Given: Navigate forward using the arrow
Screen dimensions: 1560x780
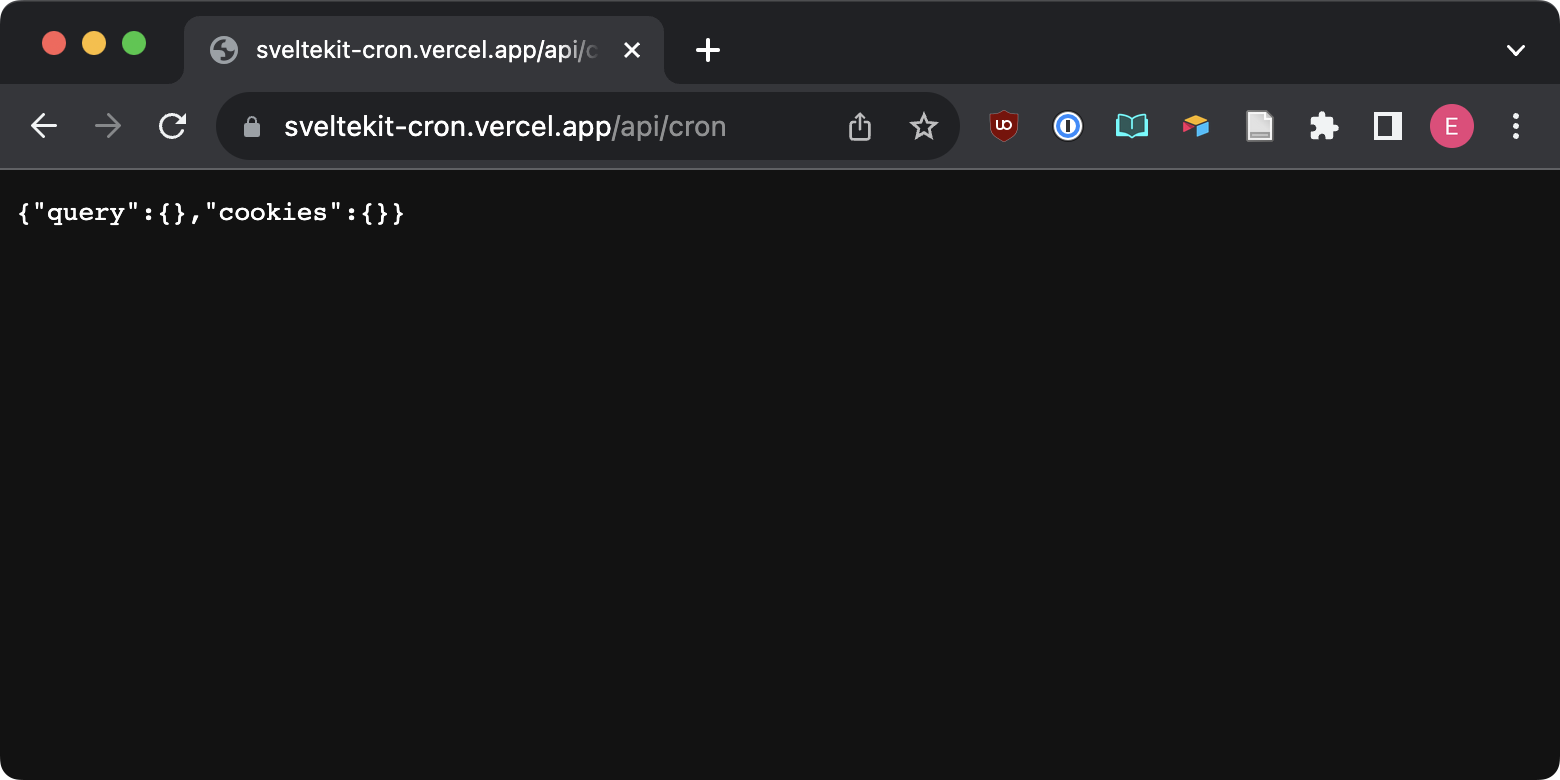Looking at the screenshot, I should (x=108, y=126).
